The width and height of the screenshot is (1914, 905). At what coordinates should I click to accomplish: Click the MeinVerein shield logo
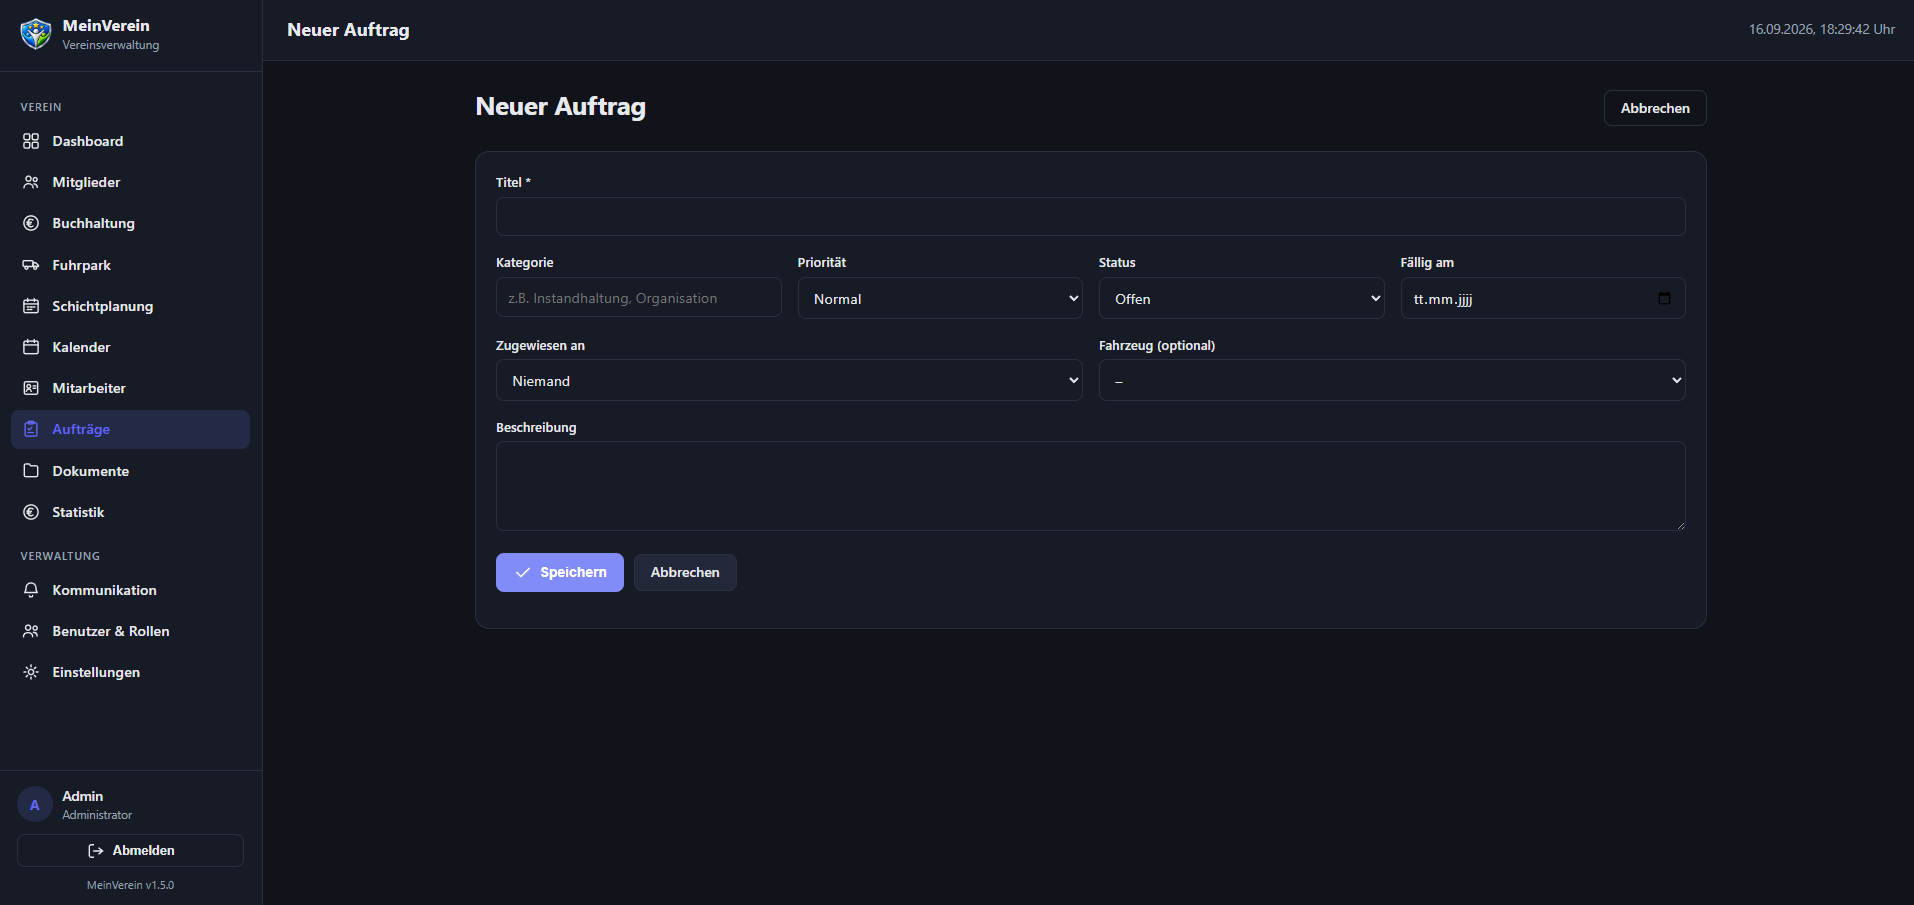click(x=36, y=34)
